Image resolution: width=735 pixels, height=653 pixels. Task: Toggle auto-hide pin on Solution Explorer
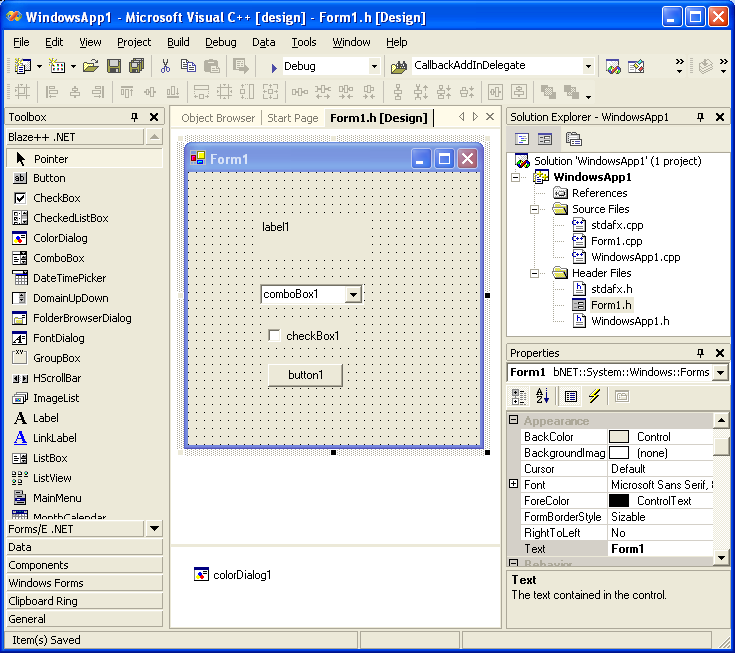[x=701, y=117]
